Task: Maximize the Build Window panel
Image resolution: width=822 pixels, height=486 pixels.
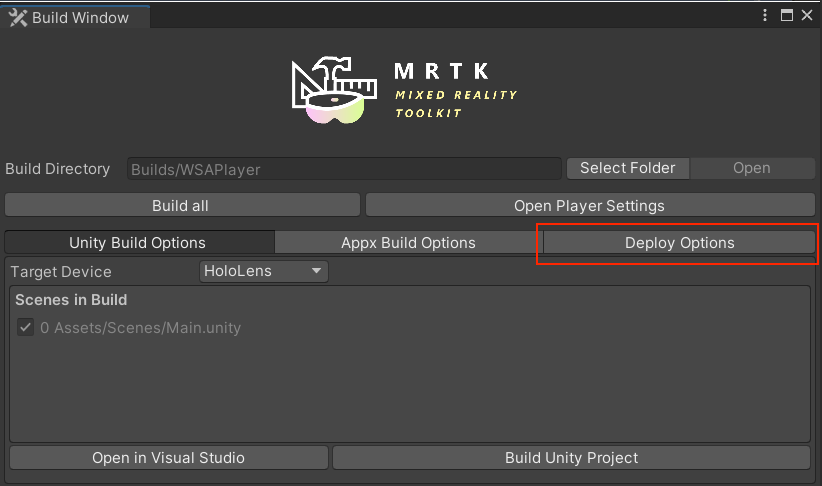Action: tap(786, 15)
